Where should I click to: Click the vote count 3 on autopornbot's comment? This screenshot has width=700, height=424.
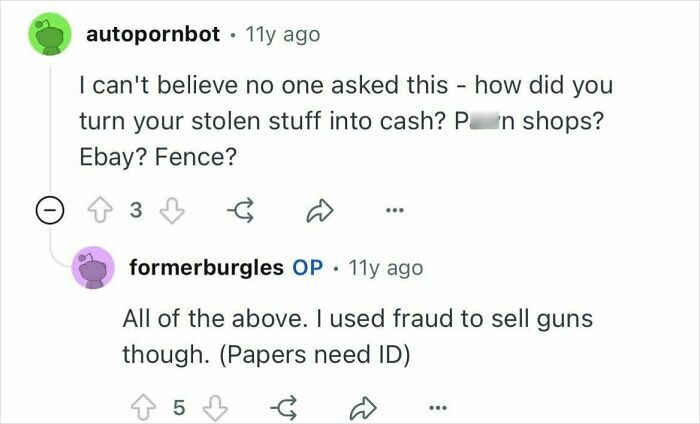coord(138,213)
